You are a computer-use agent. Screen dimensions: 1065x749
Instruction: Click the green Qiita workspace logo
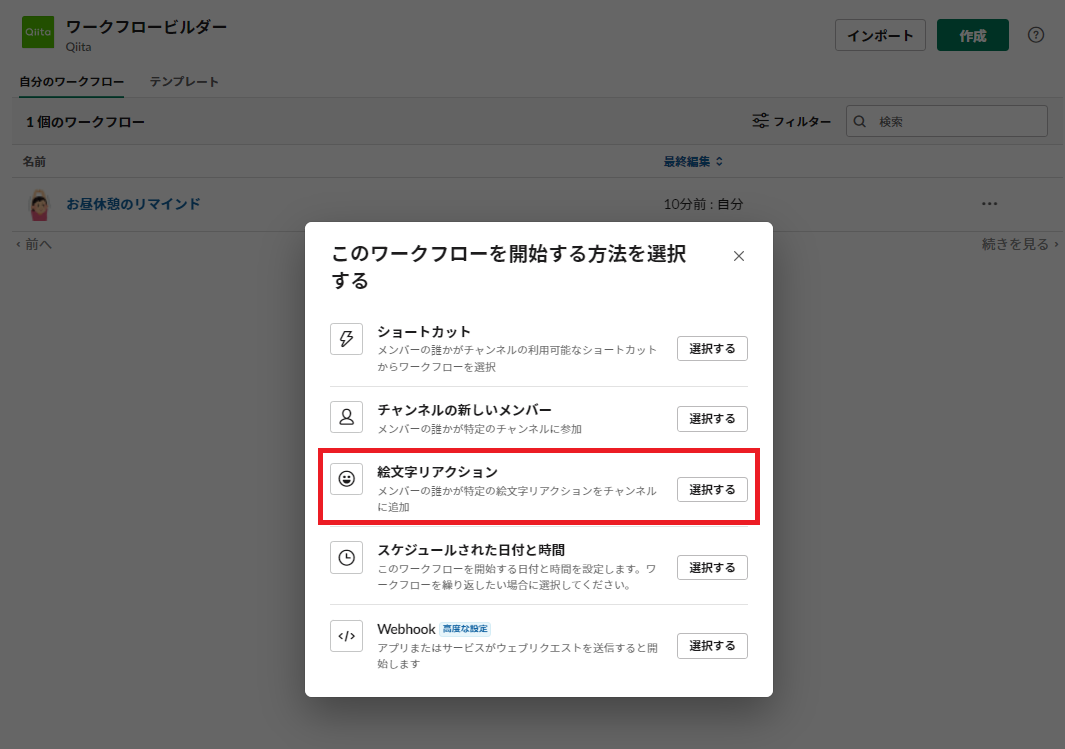tap(37, 33)
